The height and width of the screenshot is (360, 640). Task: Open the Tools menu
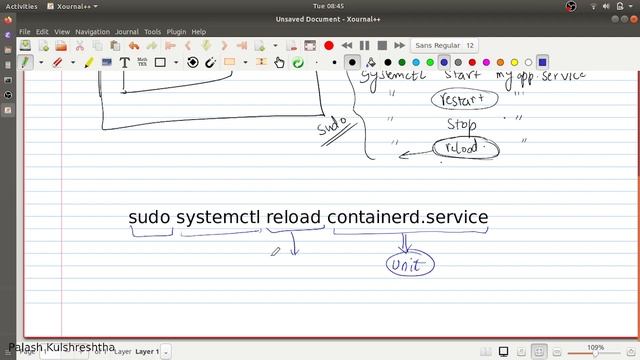pyautogui.click(x=152, y=32)
